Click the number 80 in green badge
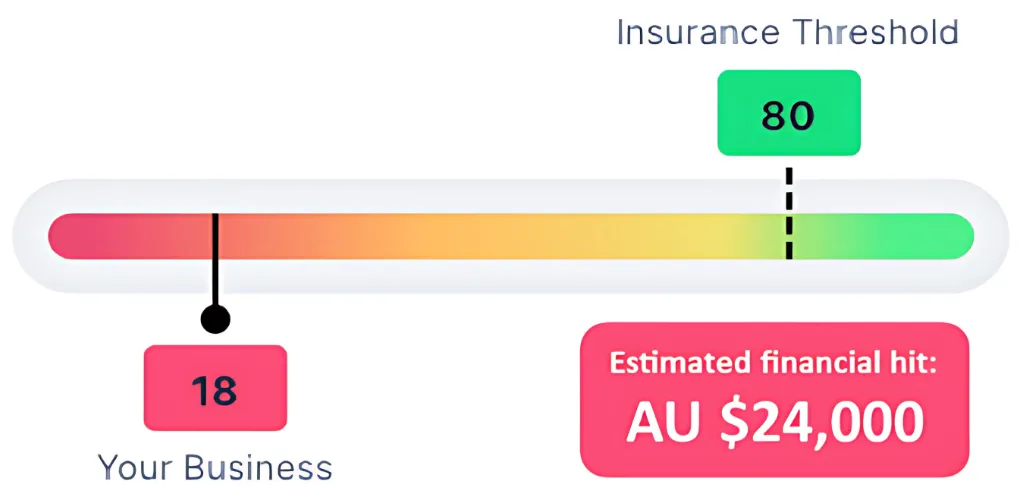The width and height of the screenshot is (1027, 499). (789, 115)
